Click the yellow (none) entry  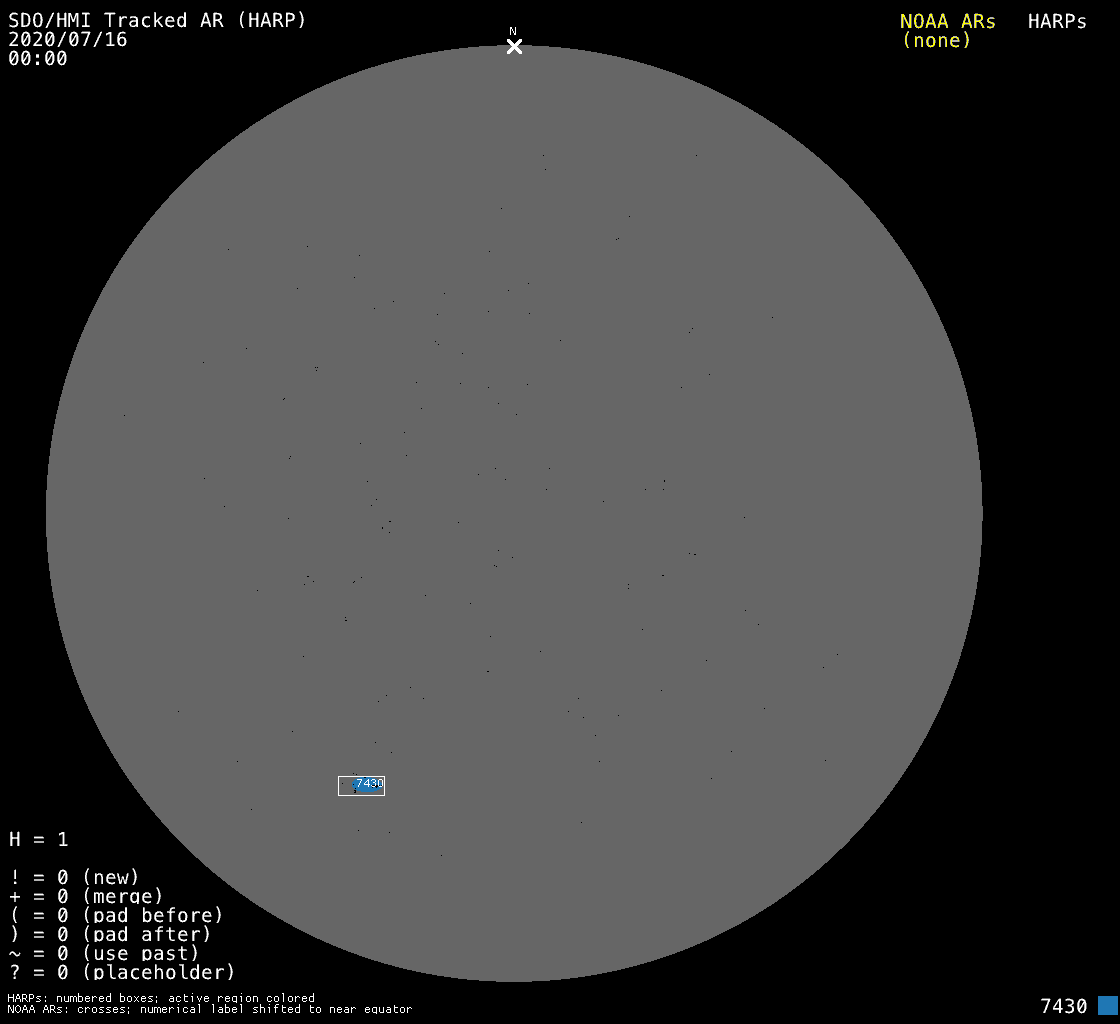pos(936,40)
